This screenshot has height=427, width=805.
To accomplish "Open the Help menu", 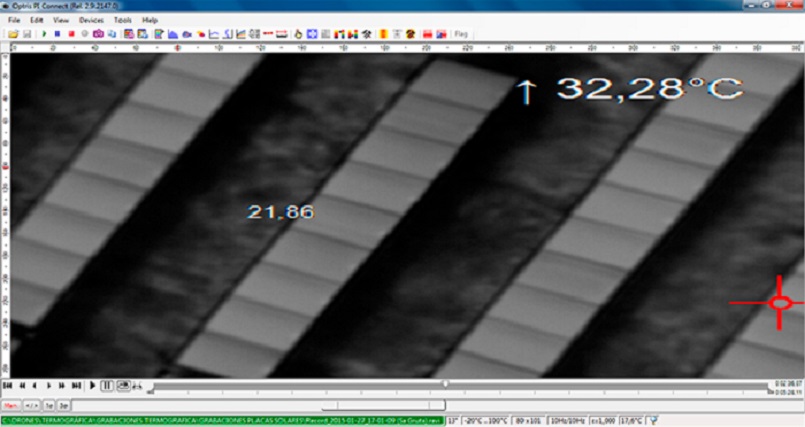I will coord(149,20).
